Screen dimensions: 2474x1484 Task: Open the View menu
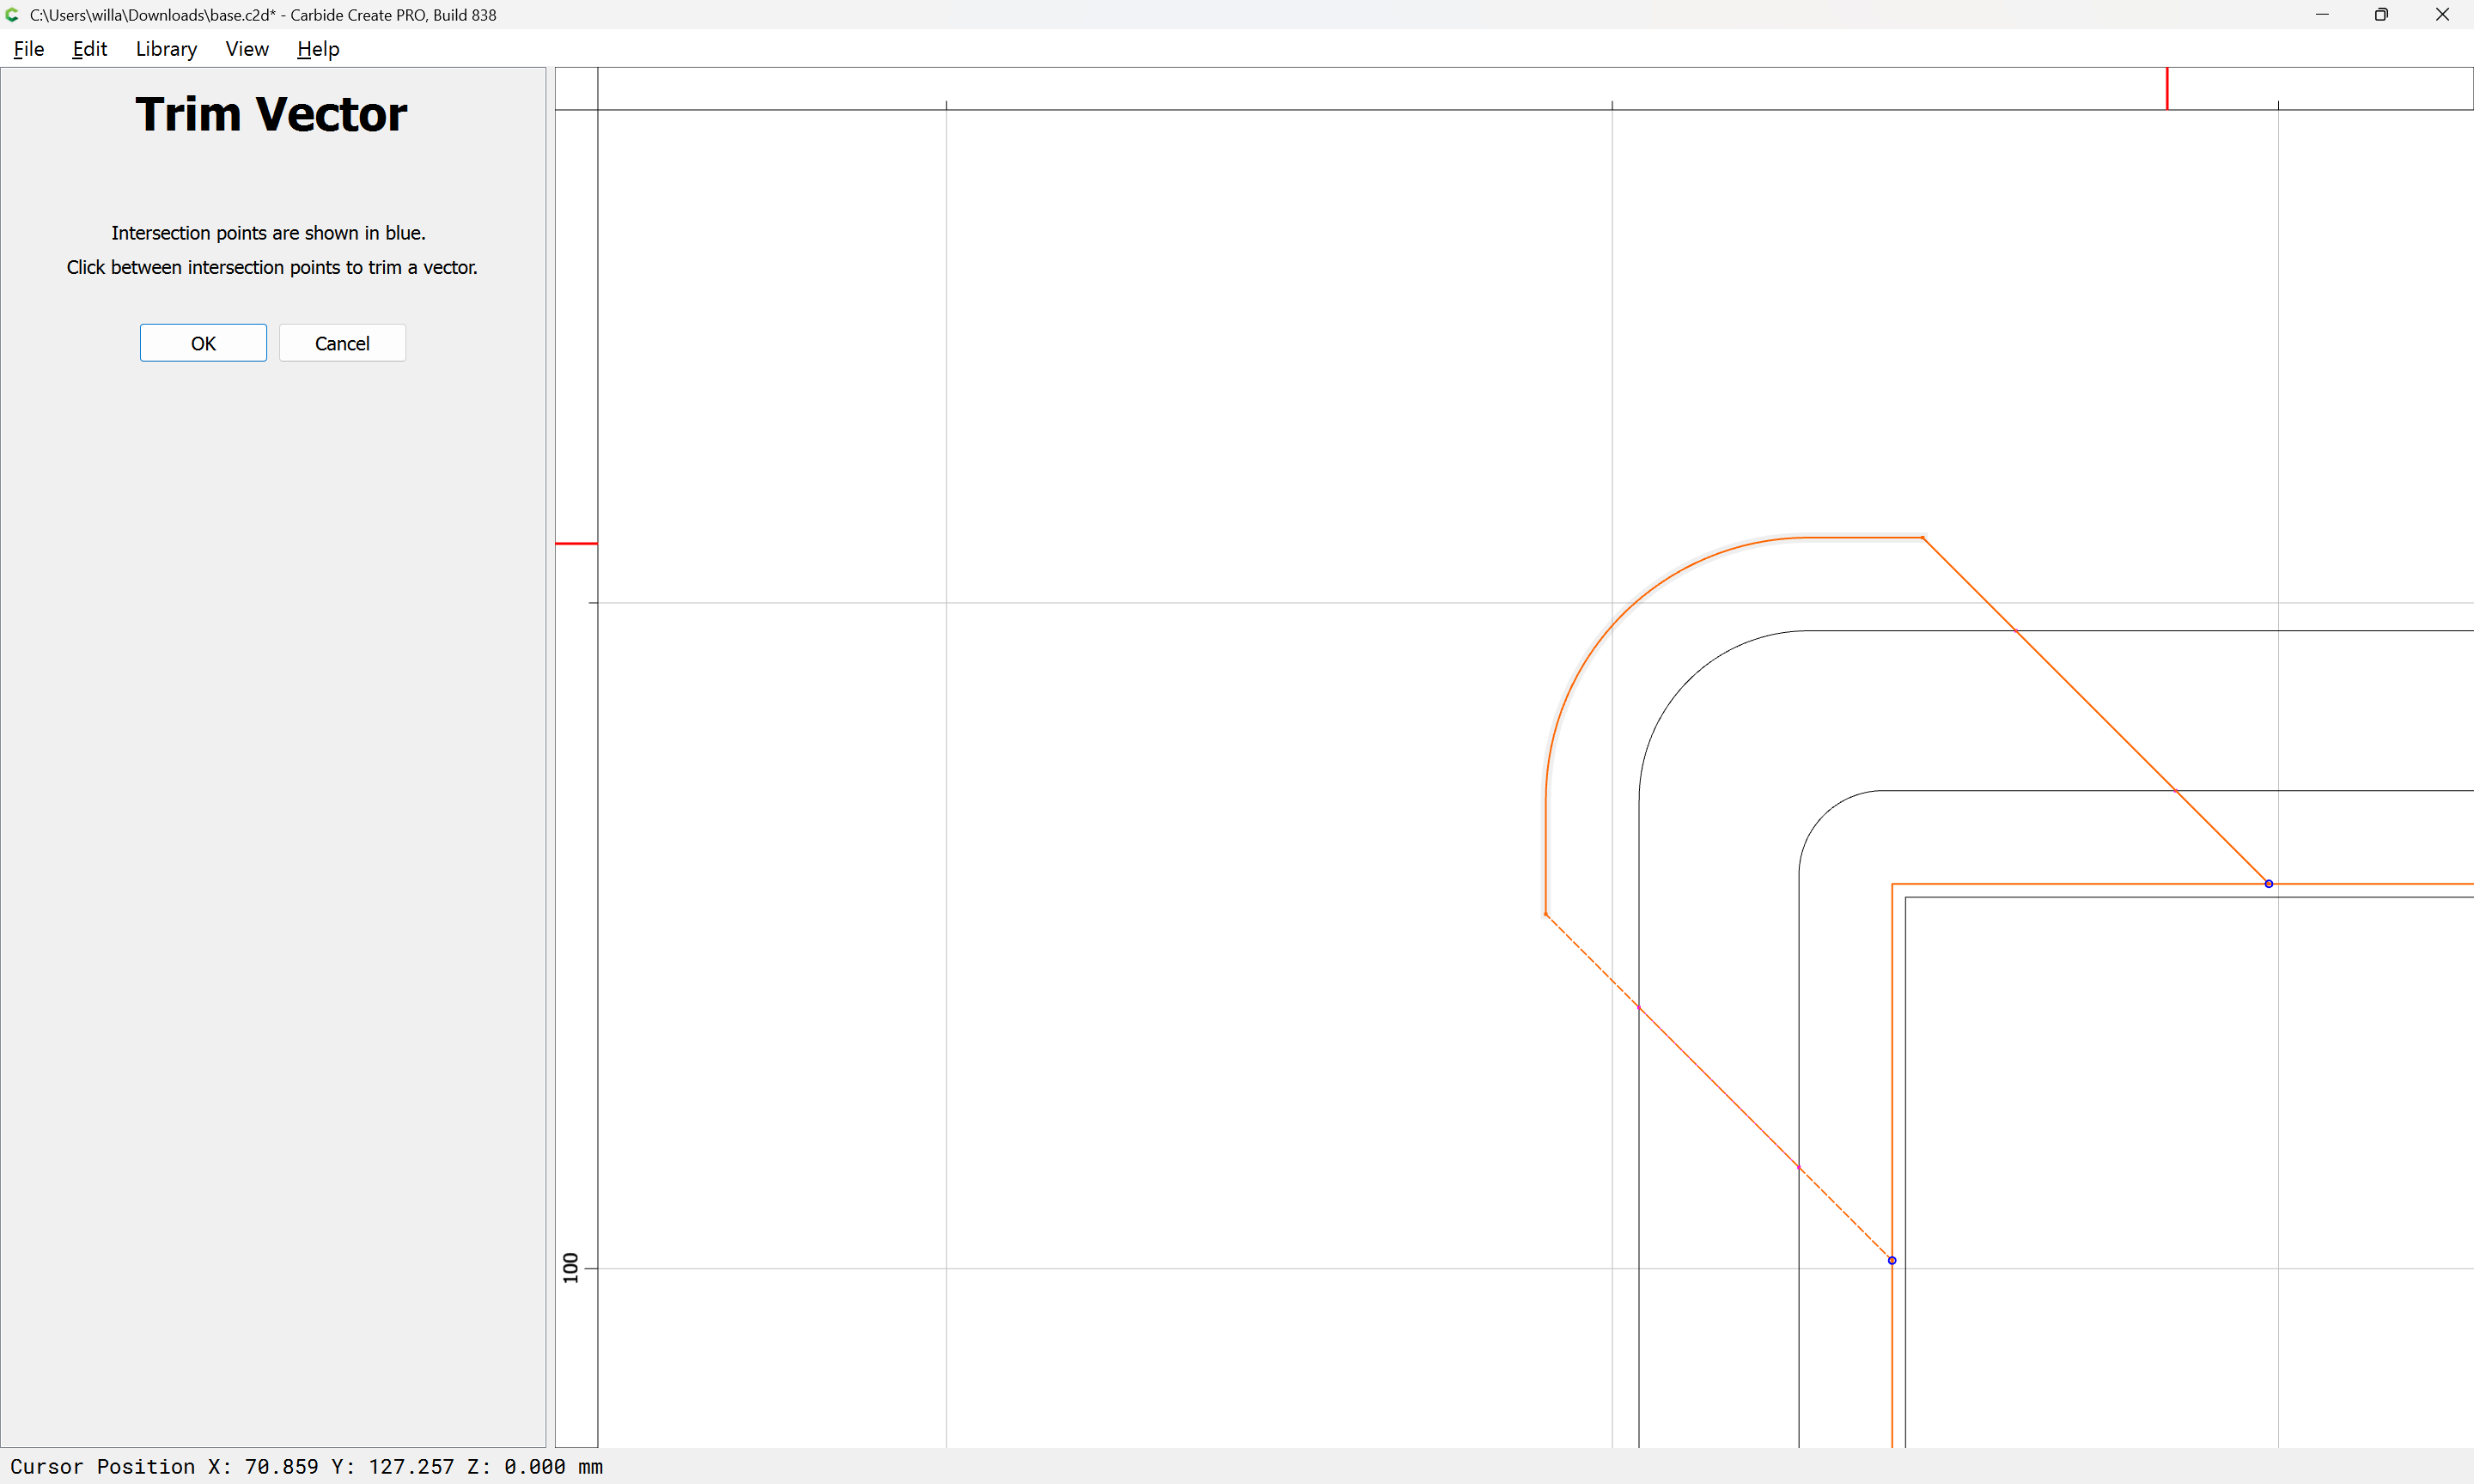(247, 49)
